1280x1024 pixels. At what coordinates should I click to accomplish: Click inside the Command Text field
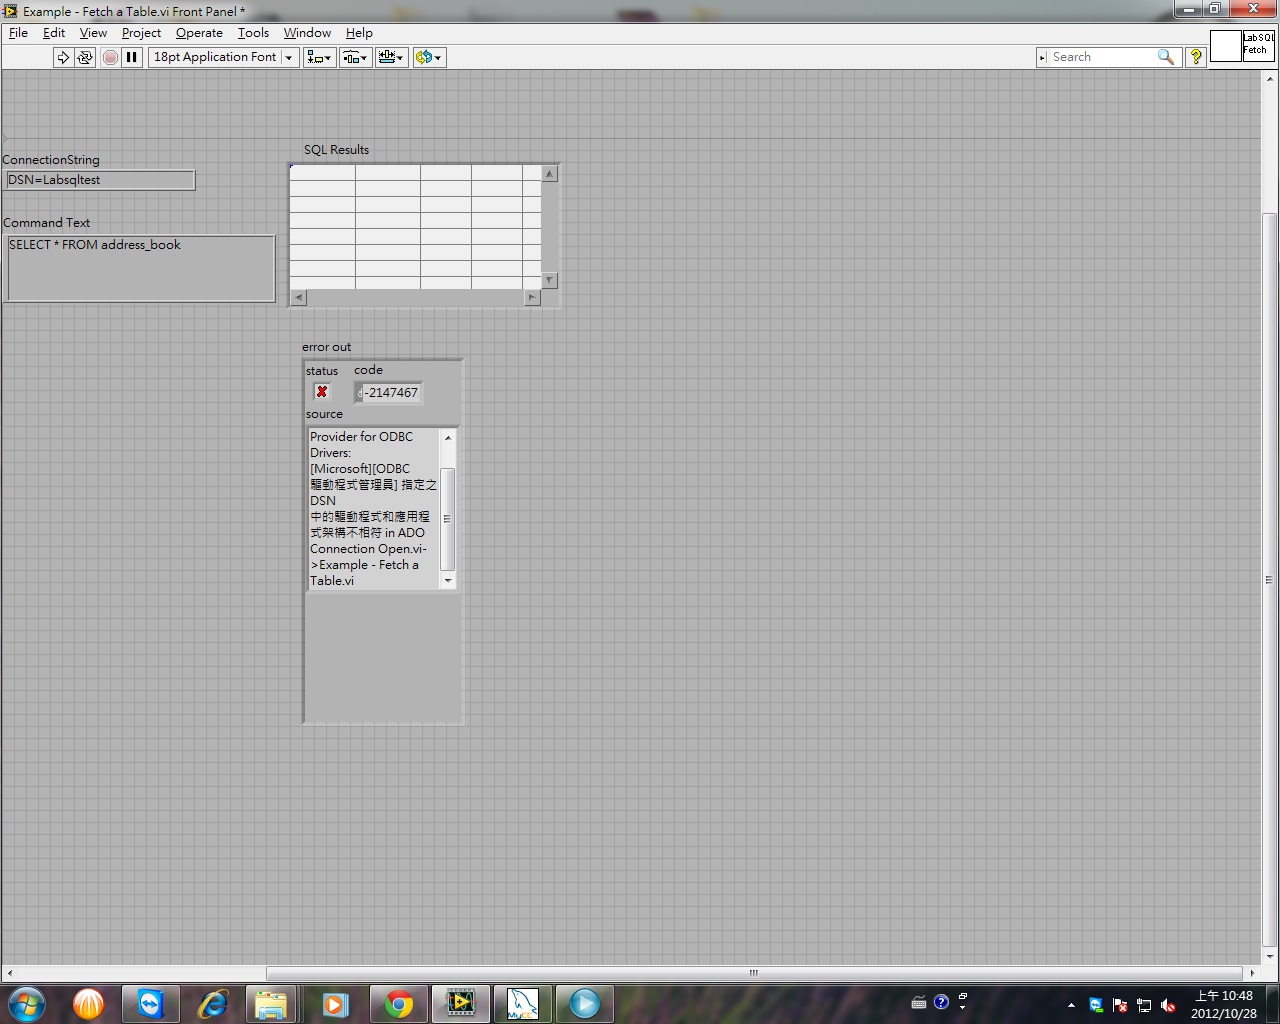tap(140, 268)
